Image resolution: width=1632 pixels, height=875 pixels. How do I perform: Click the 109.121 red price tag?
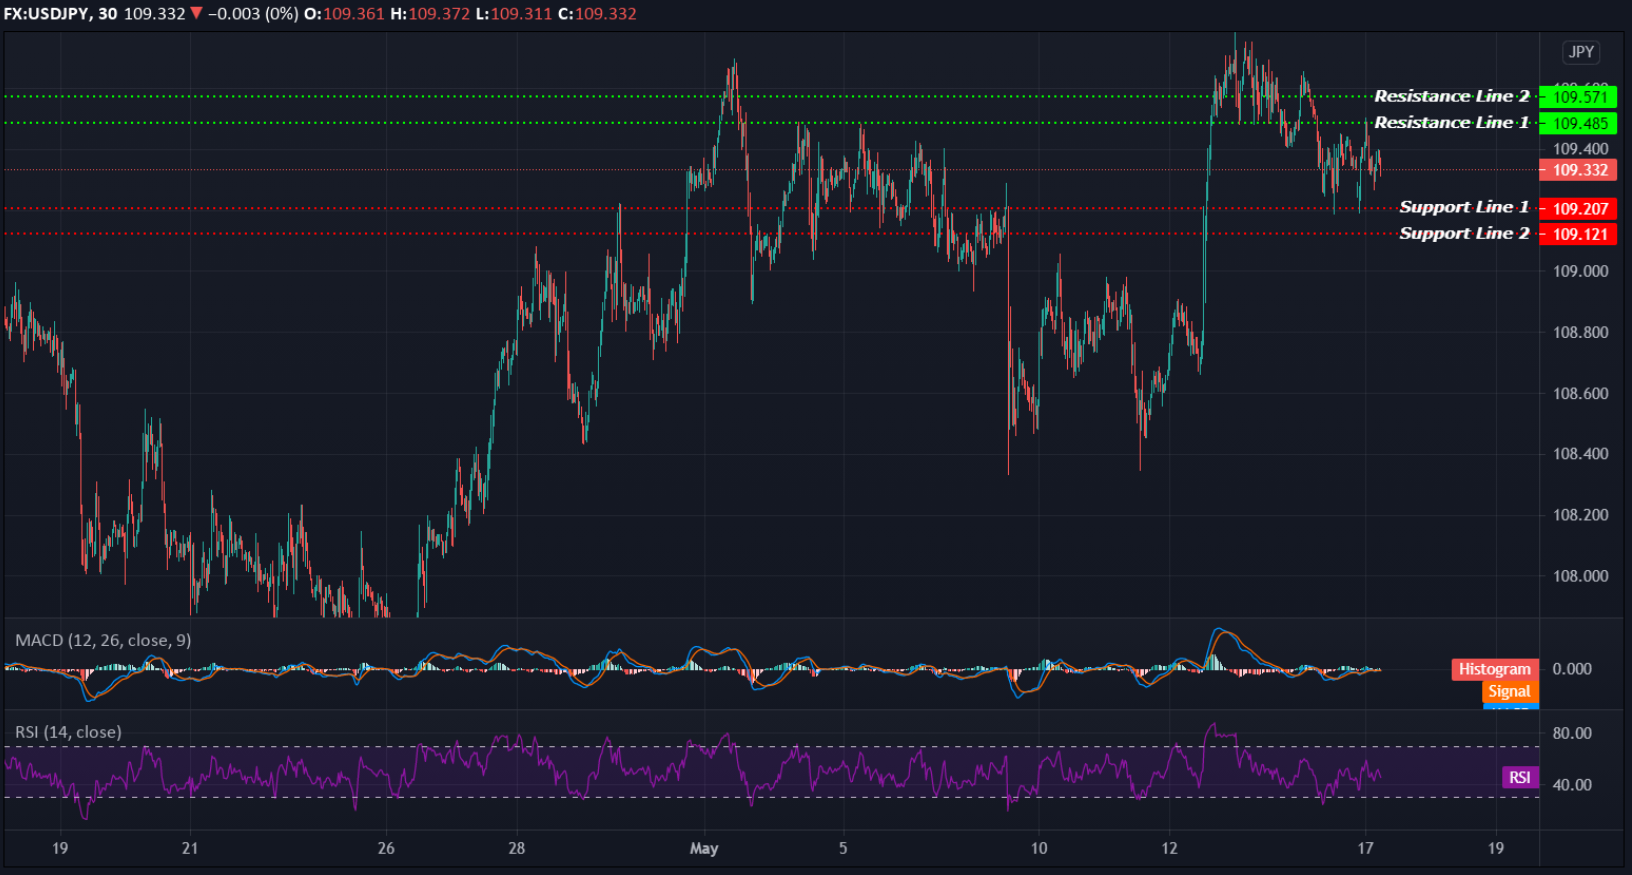coord(1579,234)
